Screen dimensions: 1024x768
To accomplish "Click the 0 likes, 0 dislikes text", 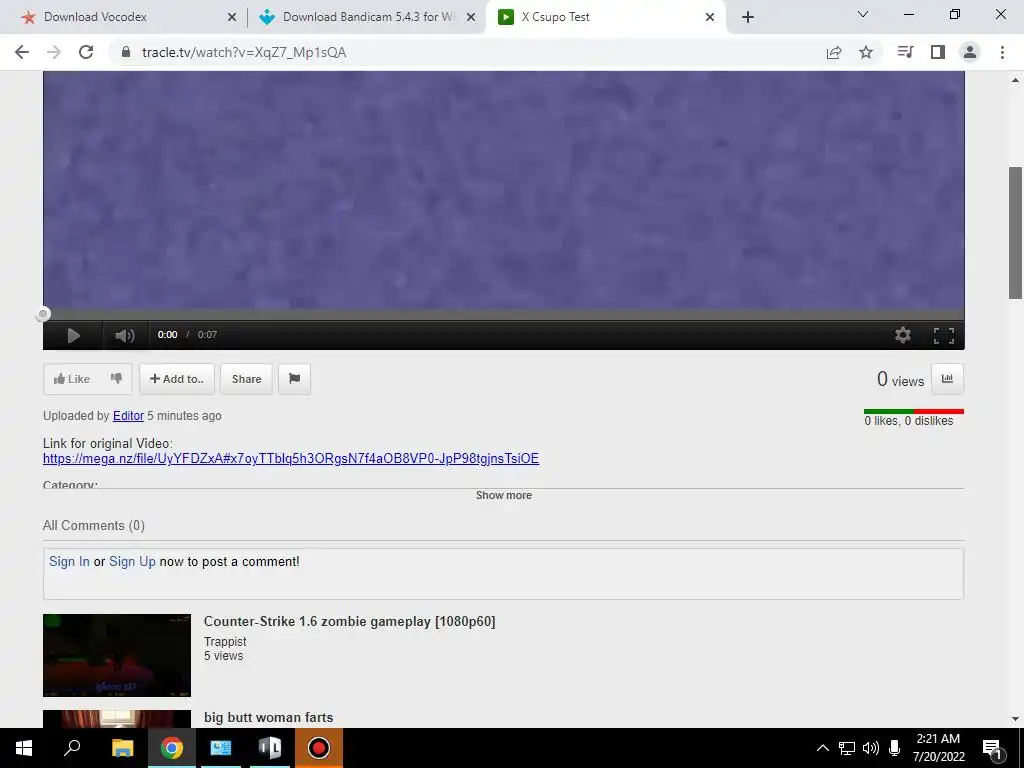I will pos(909,421).
